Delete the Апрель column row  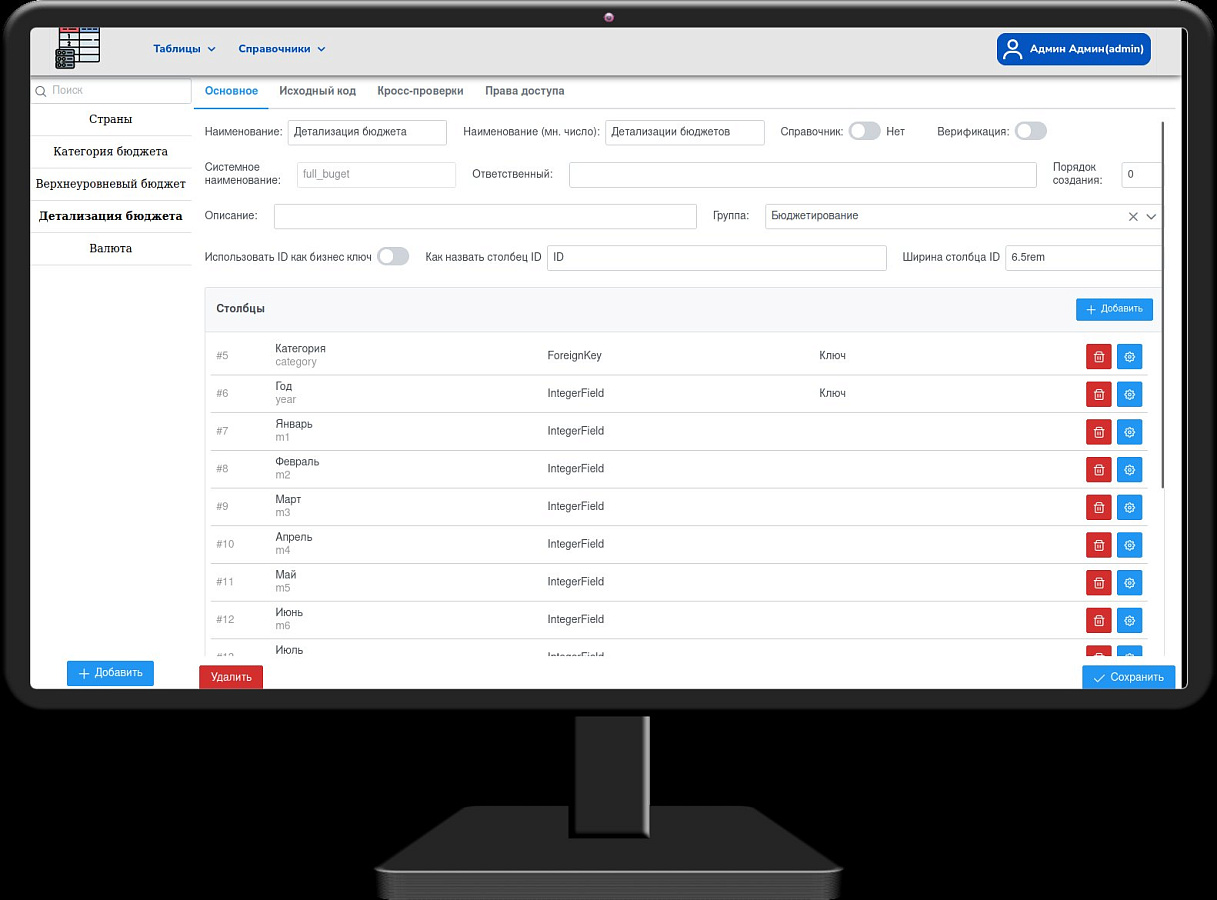[x=1099, y=545]
